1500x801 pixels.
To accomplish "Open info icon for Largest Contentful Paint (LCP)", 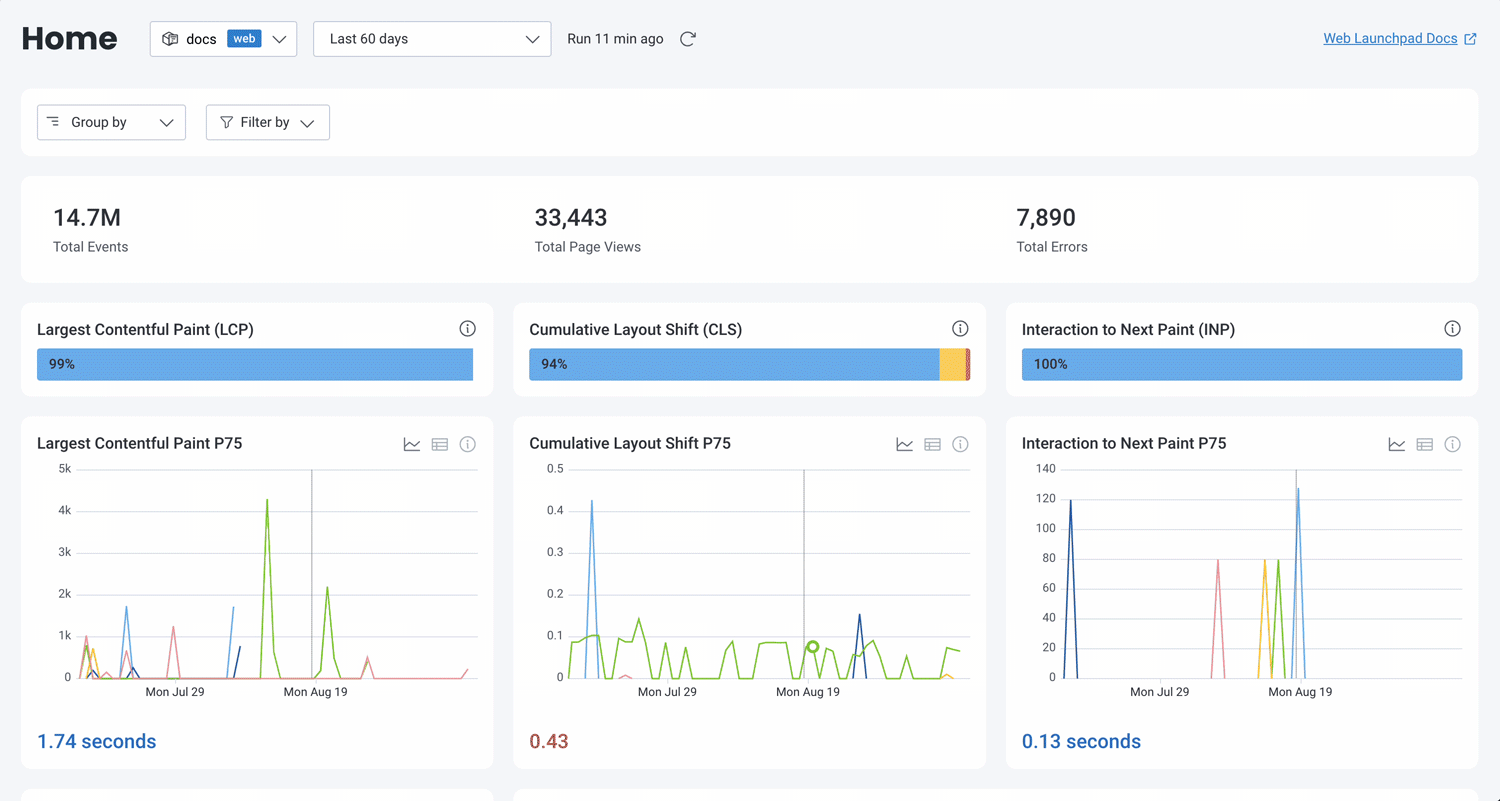I will (x=467, y=329).
